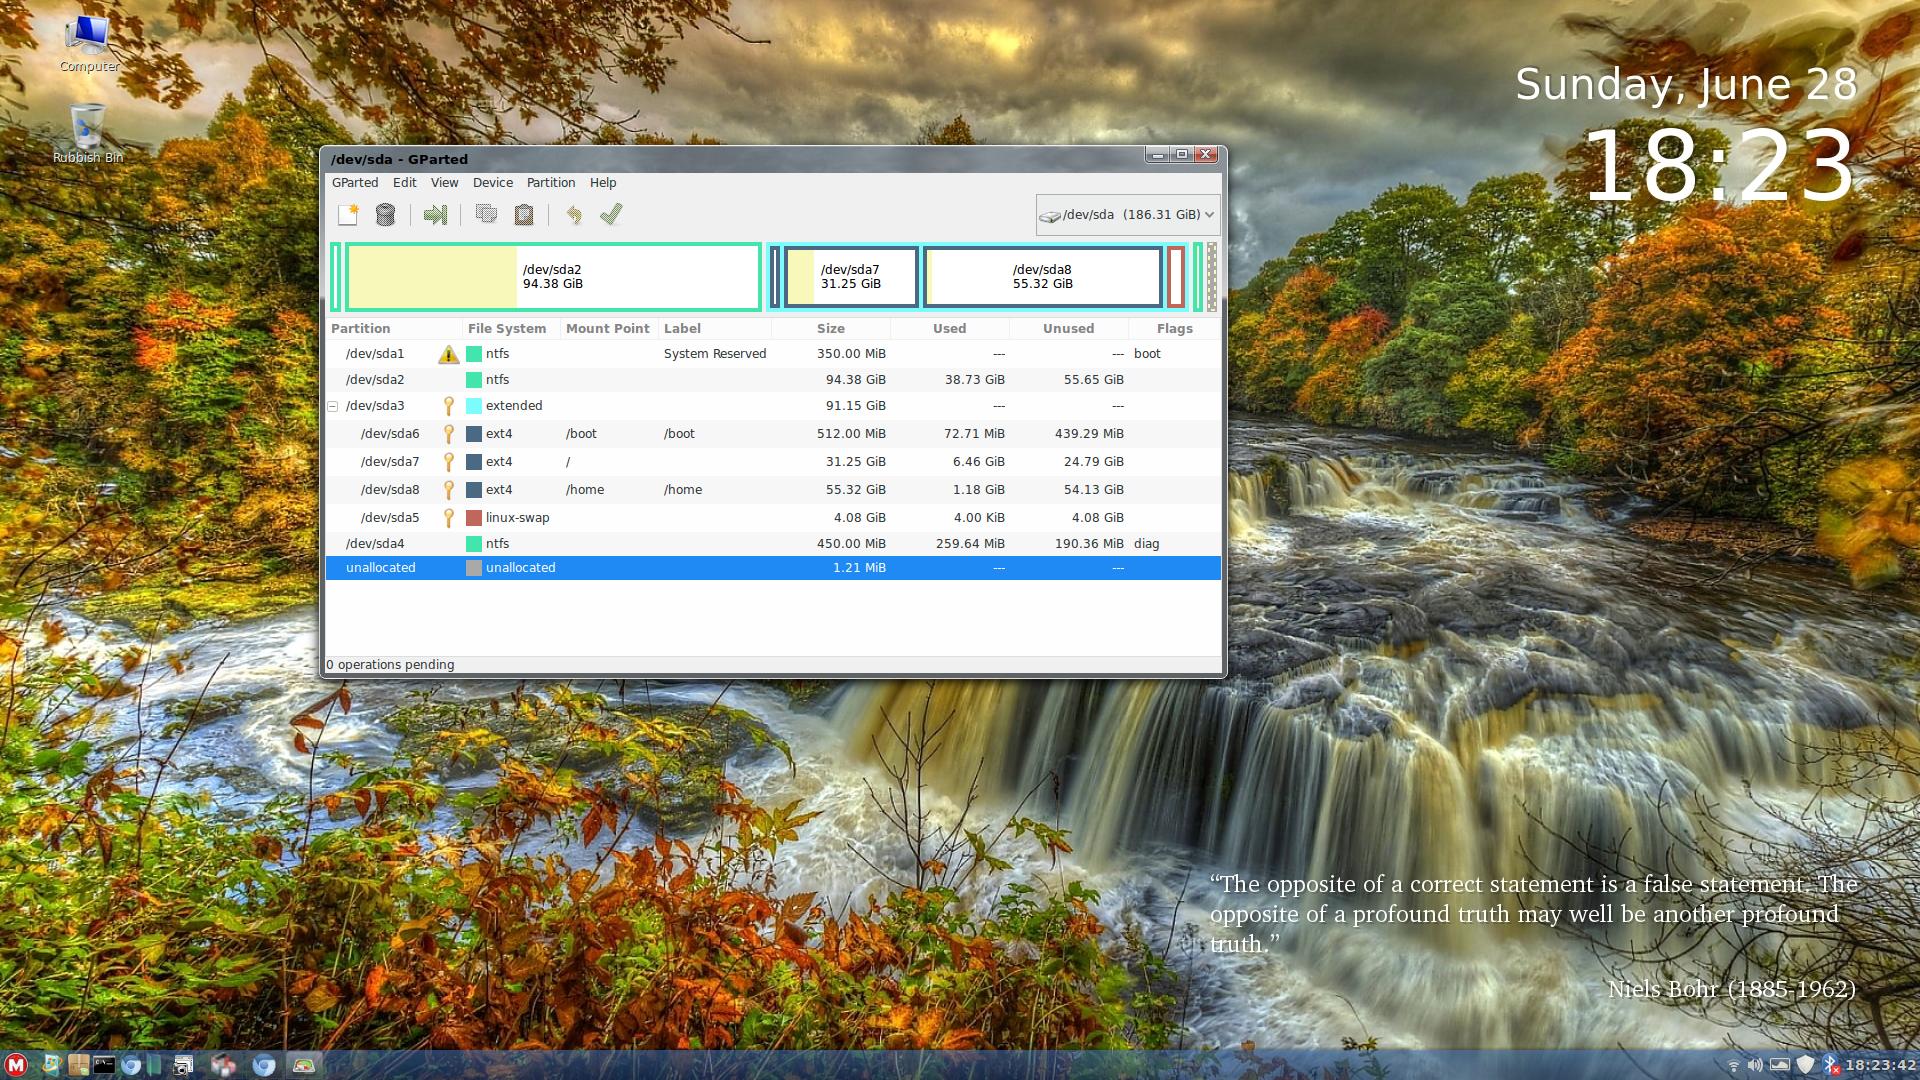Sort by the File System column header
This screenshot has width=1920, height=1080.
point(507,329)
